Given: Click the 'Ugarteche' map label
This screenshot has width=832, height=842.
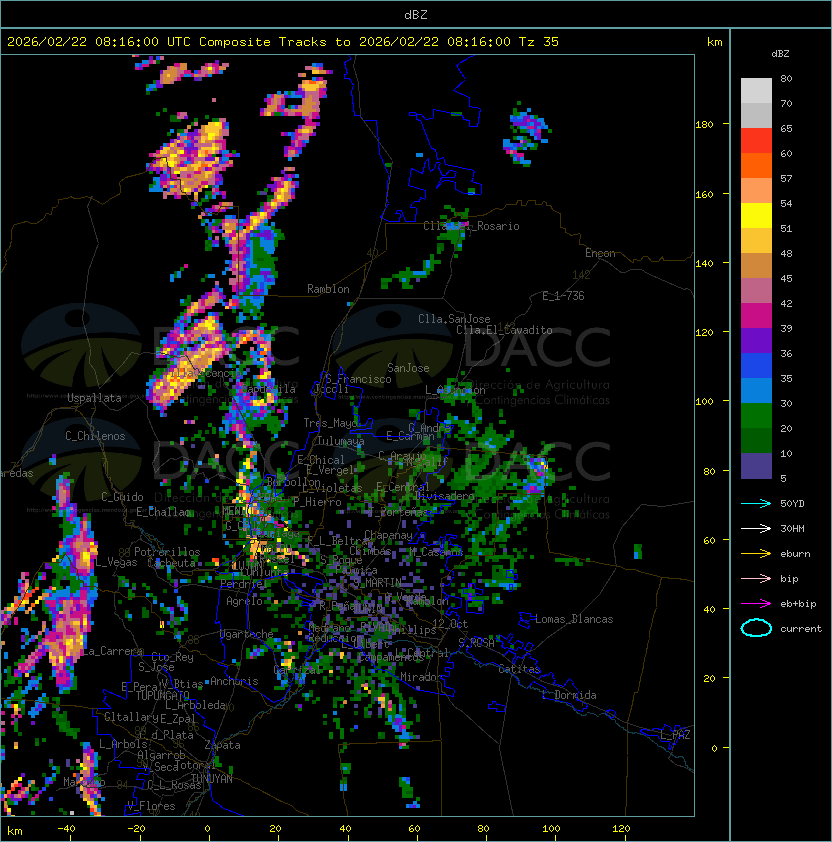Looking at the screenshot, I should [246, 634].
